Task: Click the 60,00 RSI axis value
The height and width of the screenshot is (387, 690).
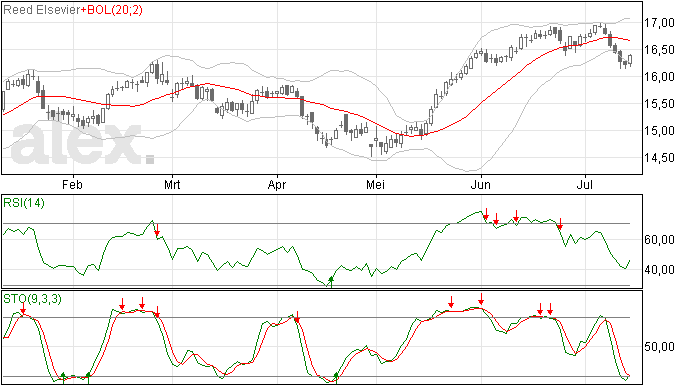Action: [659, 240]
